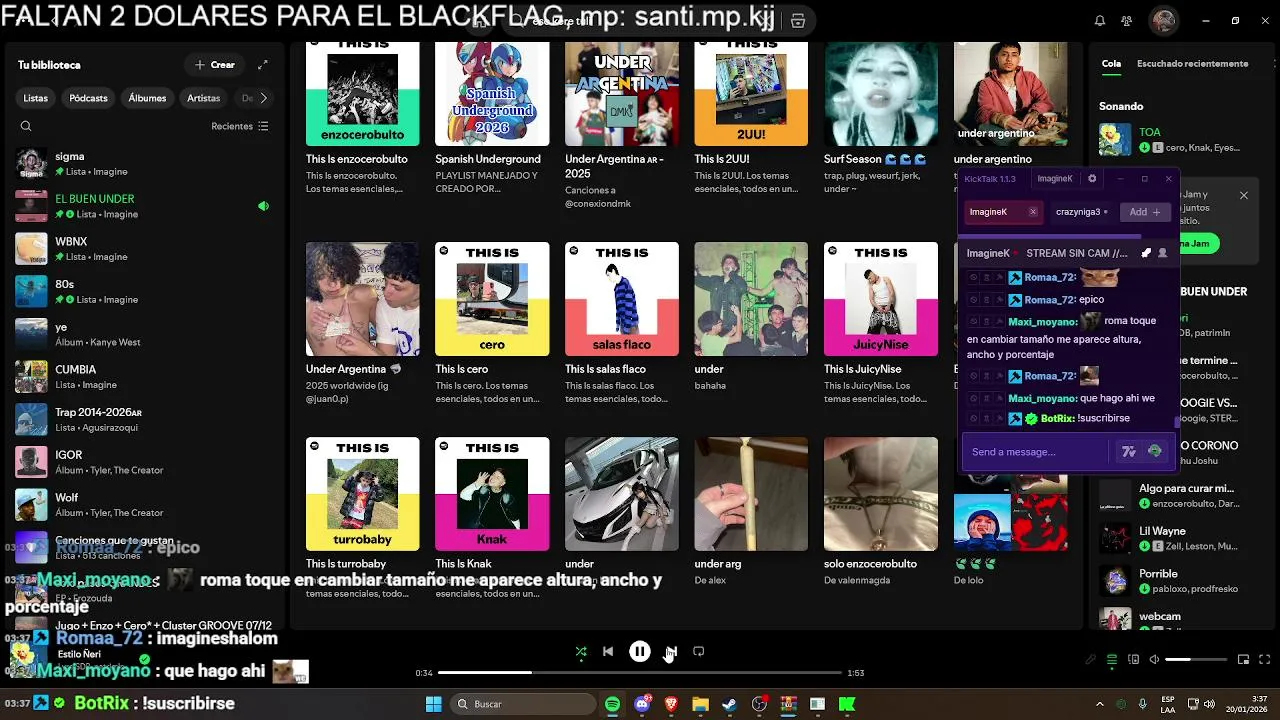Image resolution: width=1280 pixels, height=720 pixels.
Task: Expand the library panel with arrows icon
Action: tap(263, 65)
